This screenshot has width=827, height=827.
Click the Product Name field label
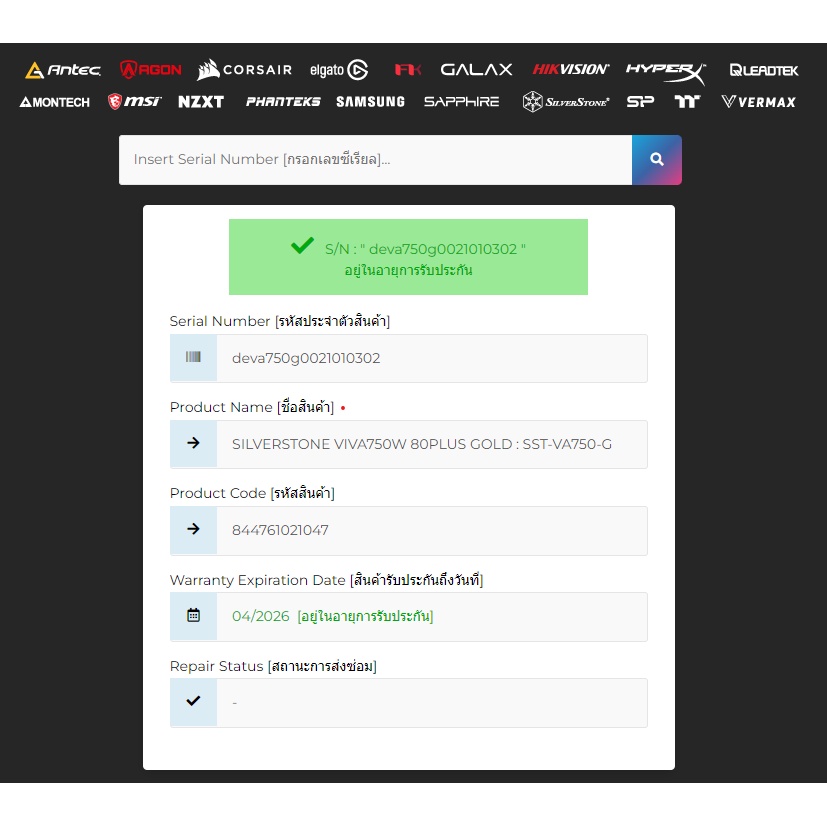(x=252, y=407)
